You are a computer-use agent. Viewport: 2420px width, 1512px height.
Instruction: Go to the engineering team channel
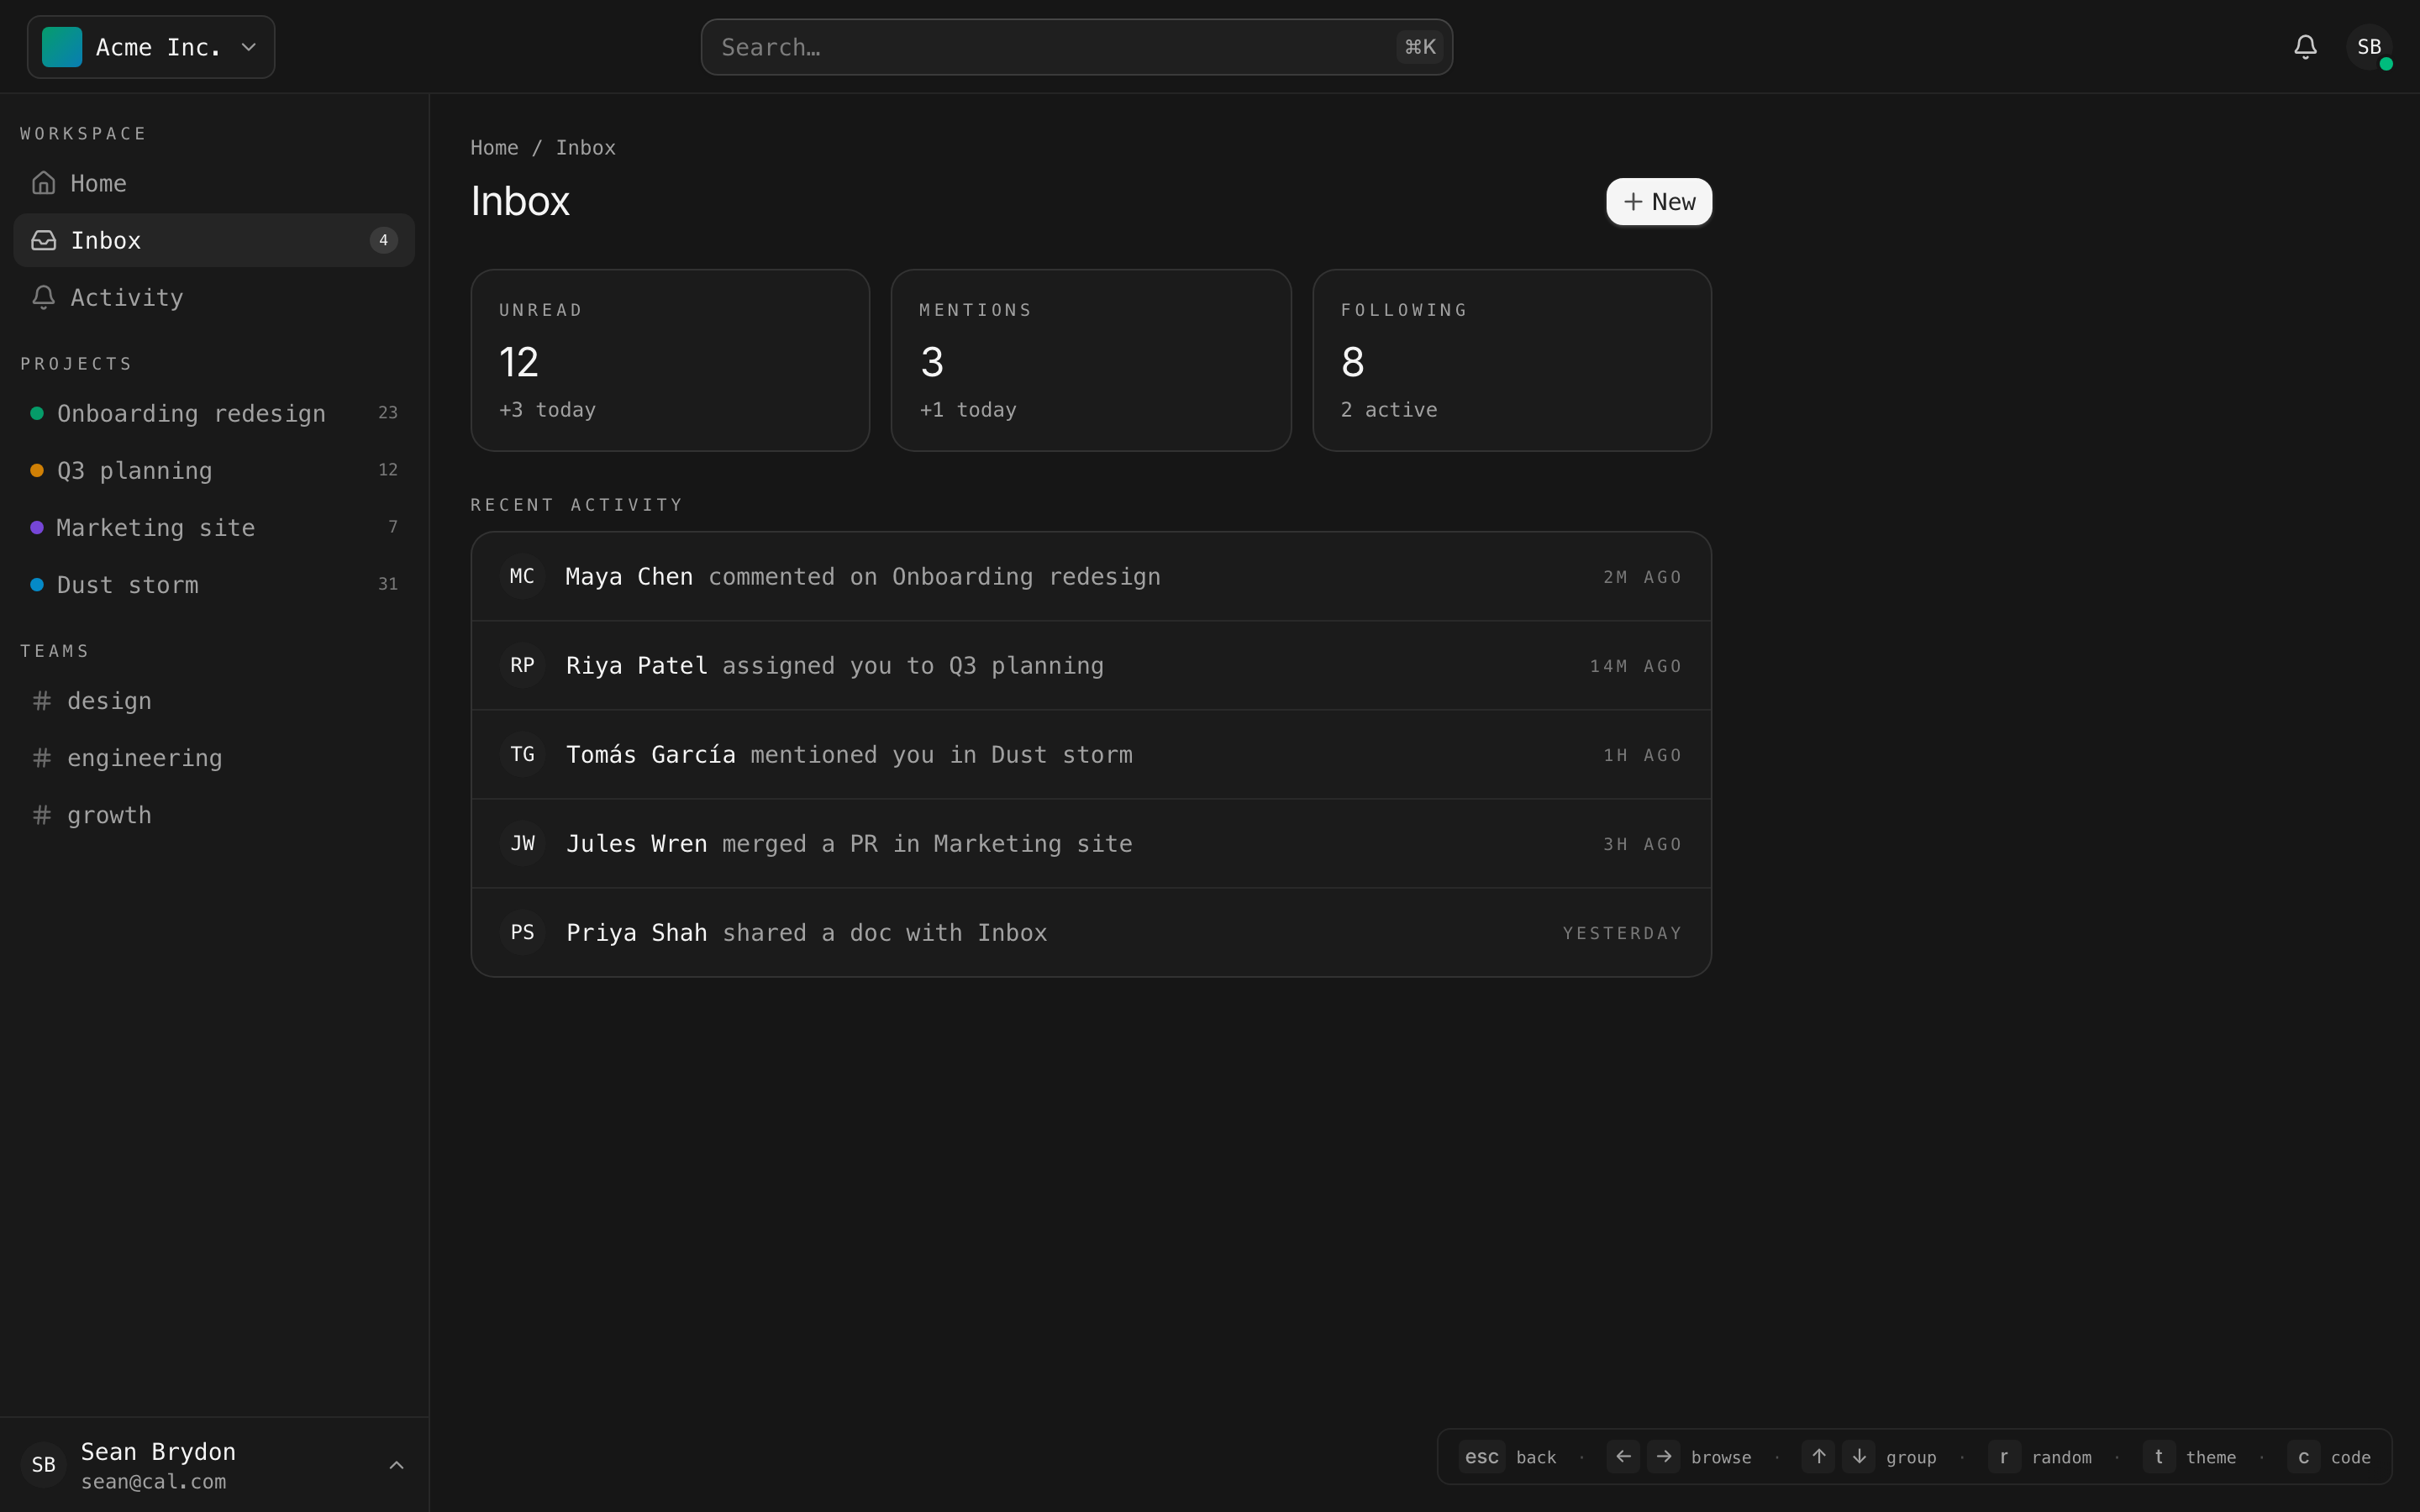[144, 758]
